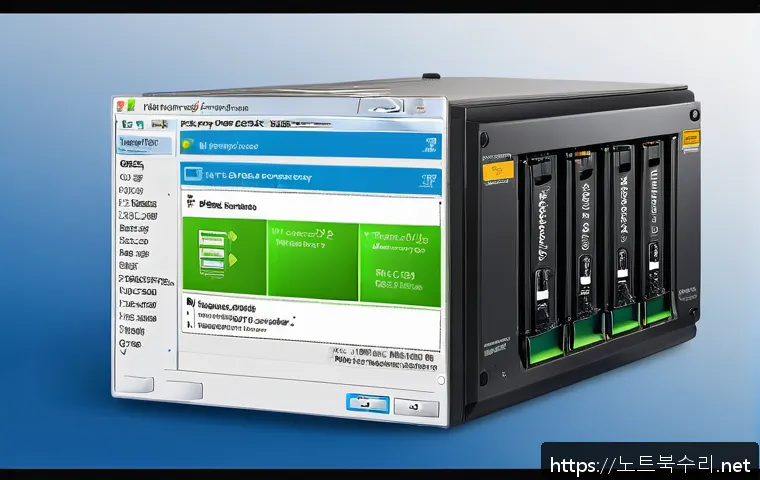Image resolution: width=760 pixels, height=480 pixels.
Task: Click the second green icon above the sidebar
Action: coord(140,125)
